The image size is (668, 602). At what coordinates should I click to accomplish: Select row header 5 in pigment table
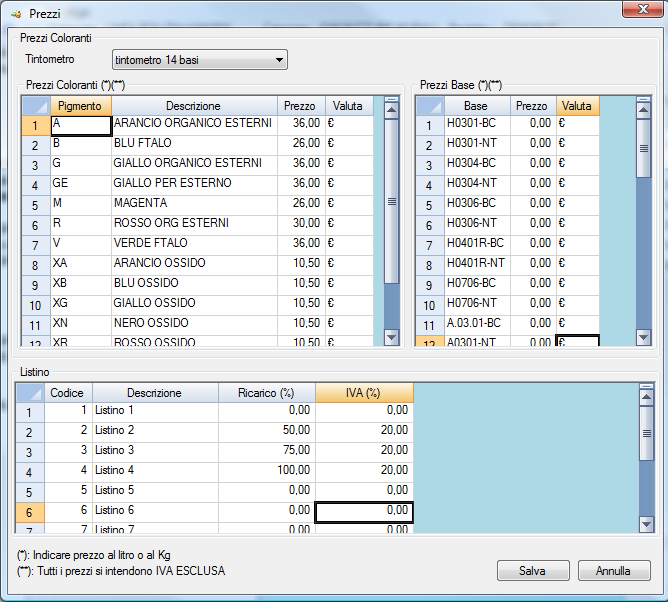pos(36,206)
